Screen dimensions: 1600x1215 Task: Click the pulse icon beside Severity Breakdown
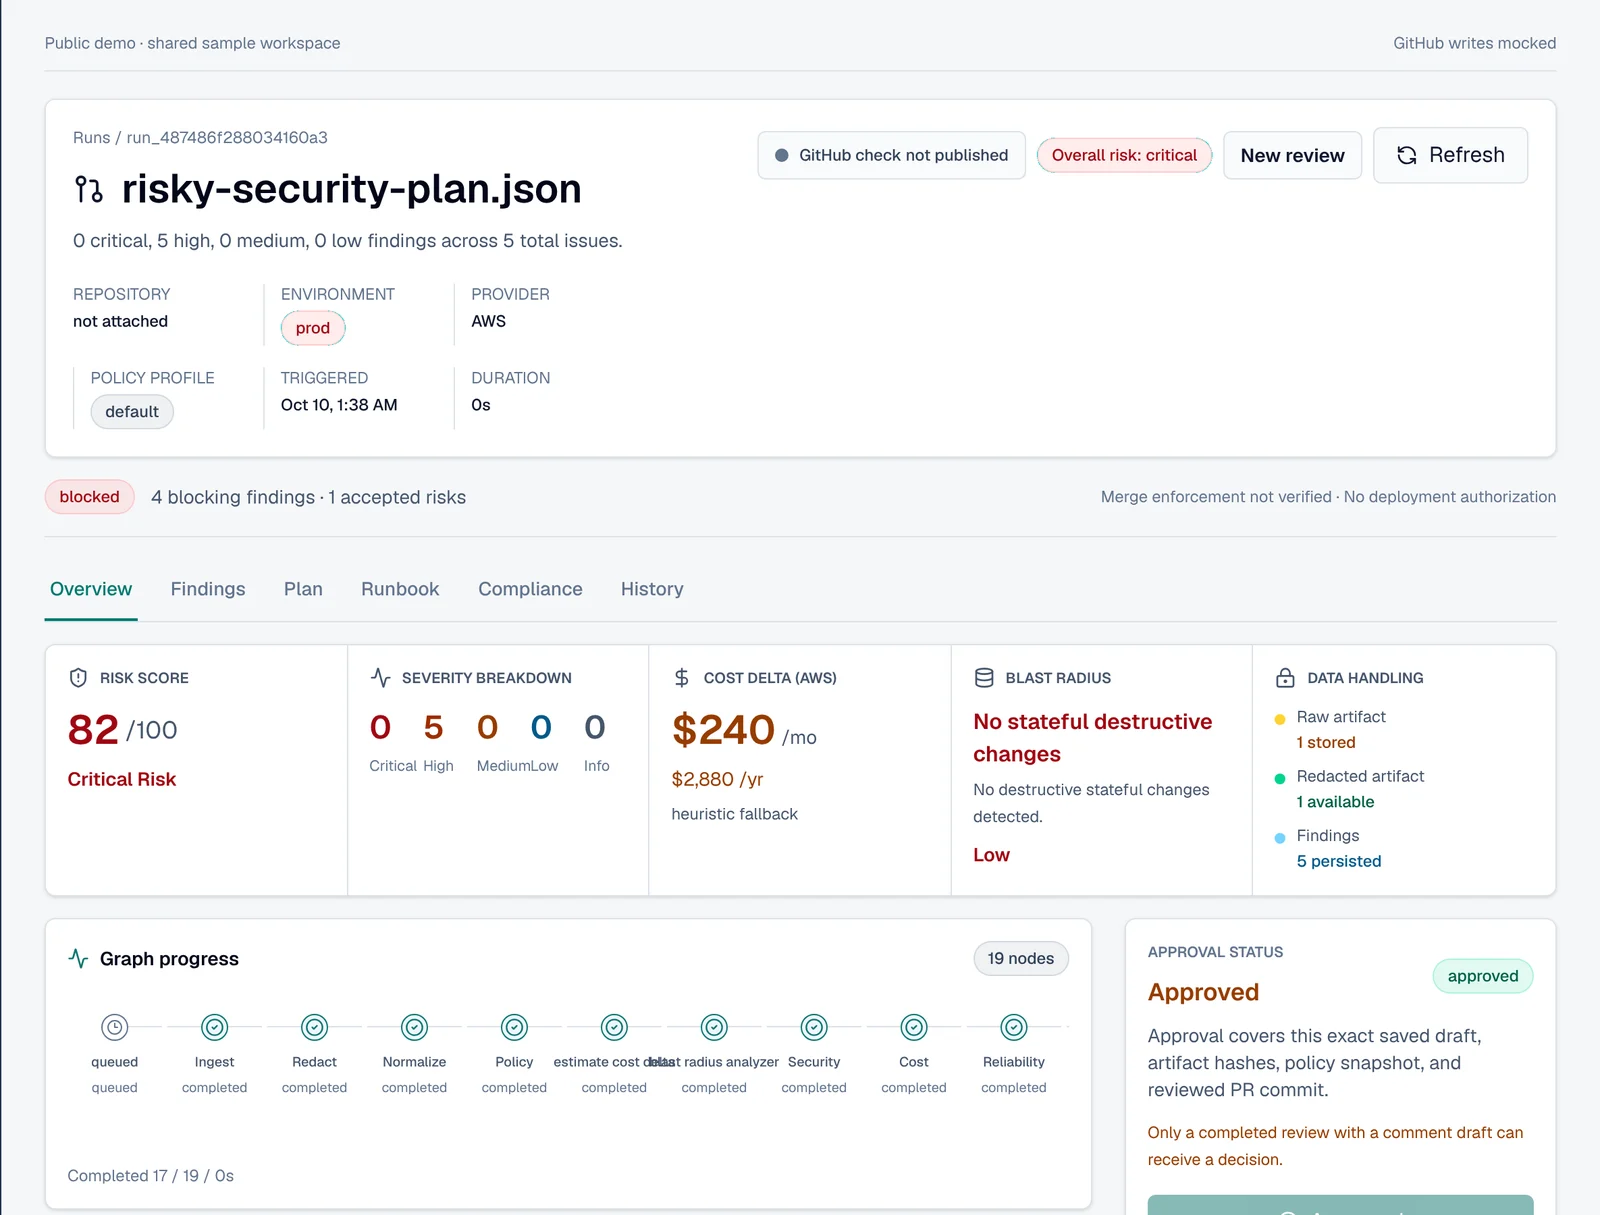(x=380, y=678)
